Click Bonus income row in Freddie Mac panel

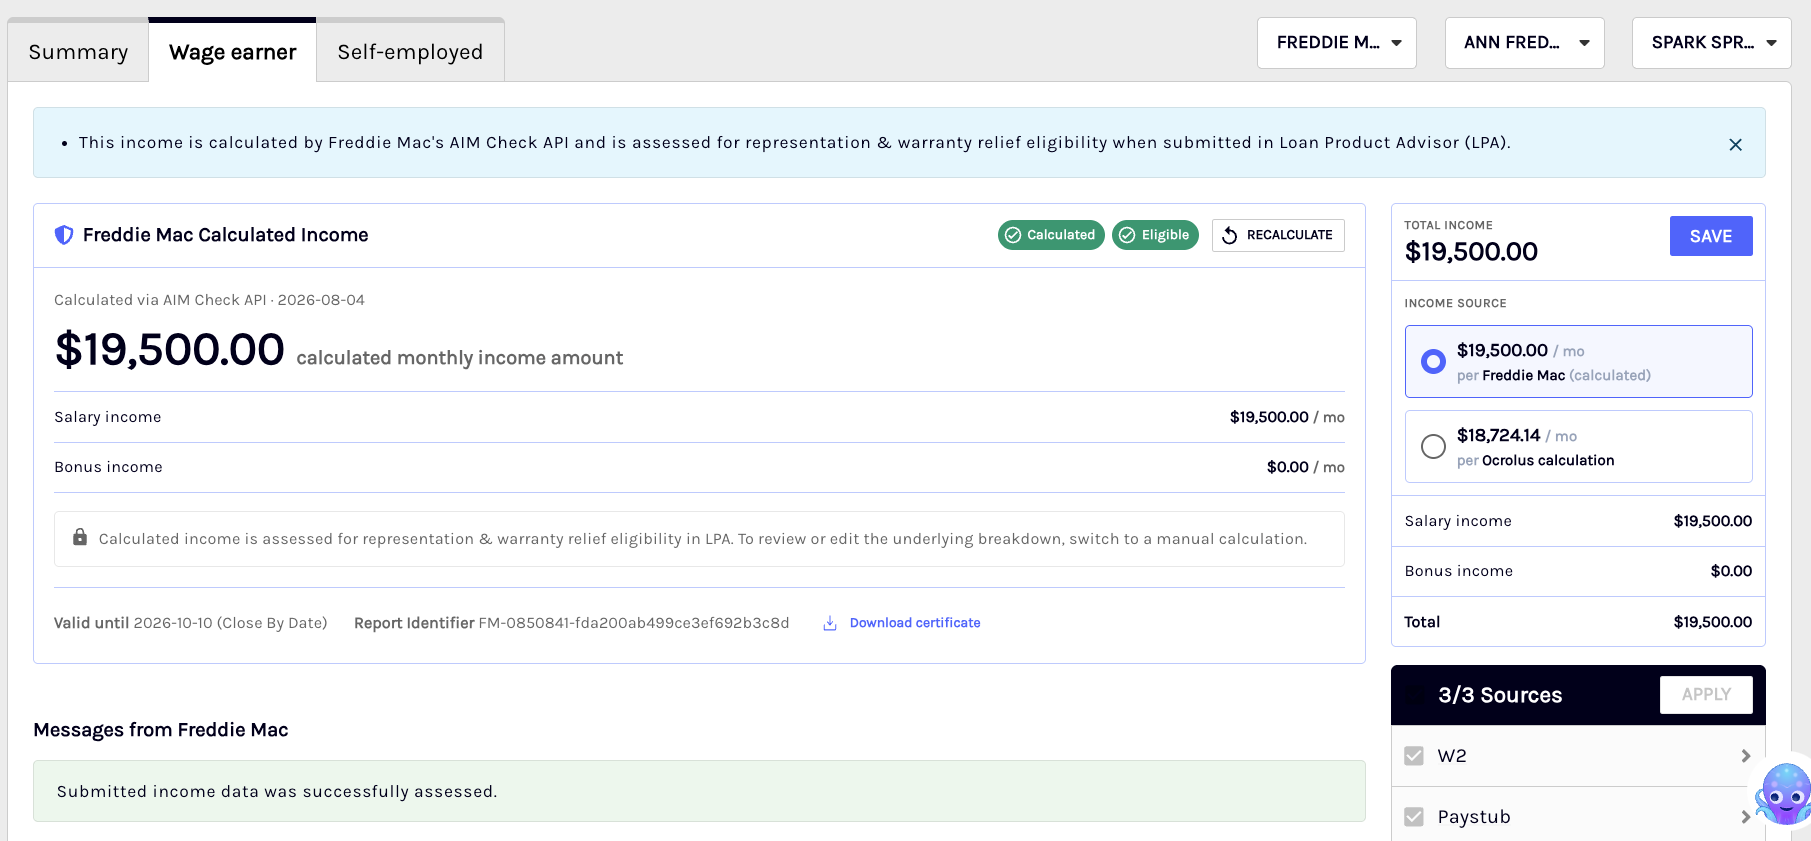pos(699,467)
